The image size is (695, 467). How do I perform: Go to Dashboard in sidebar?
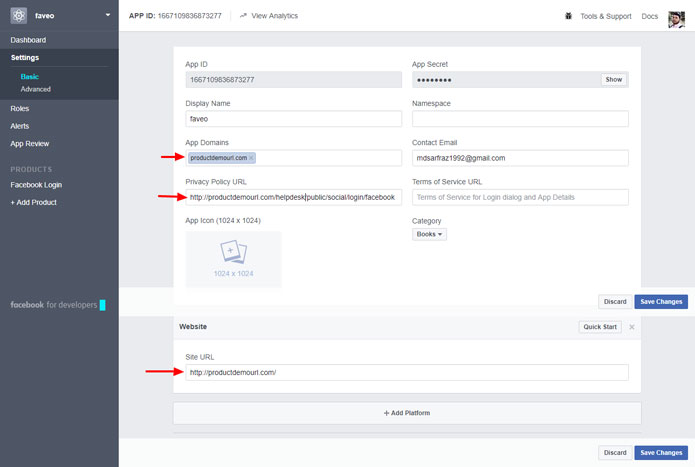[x=28, y=40]
